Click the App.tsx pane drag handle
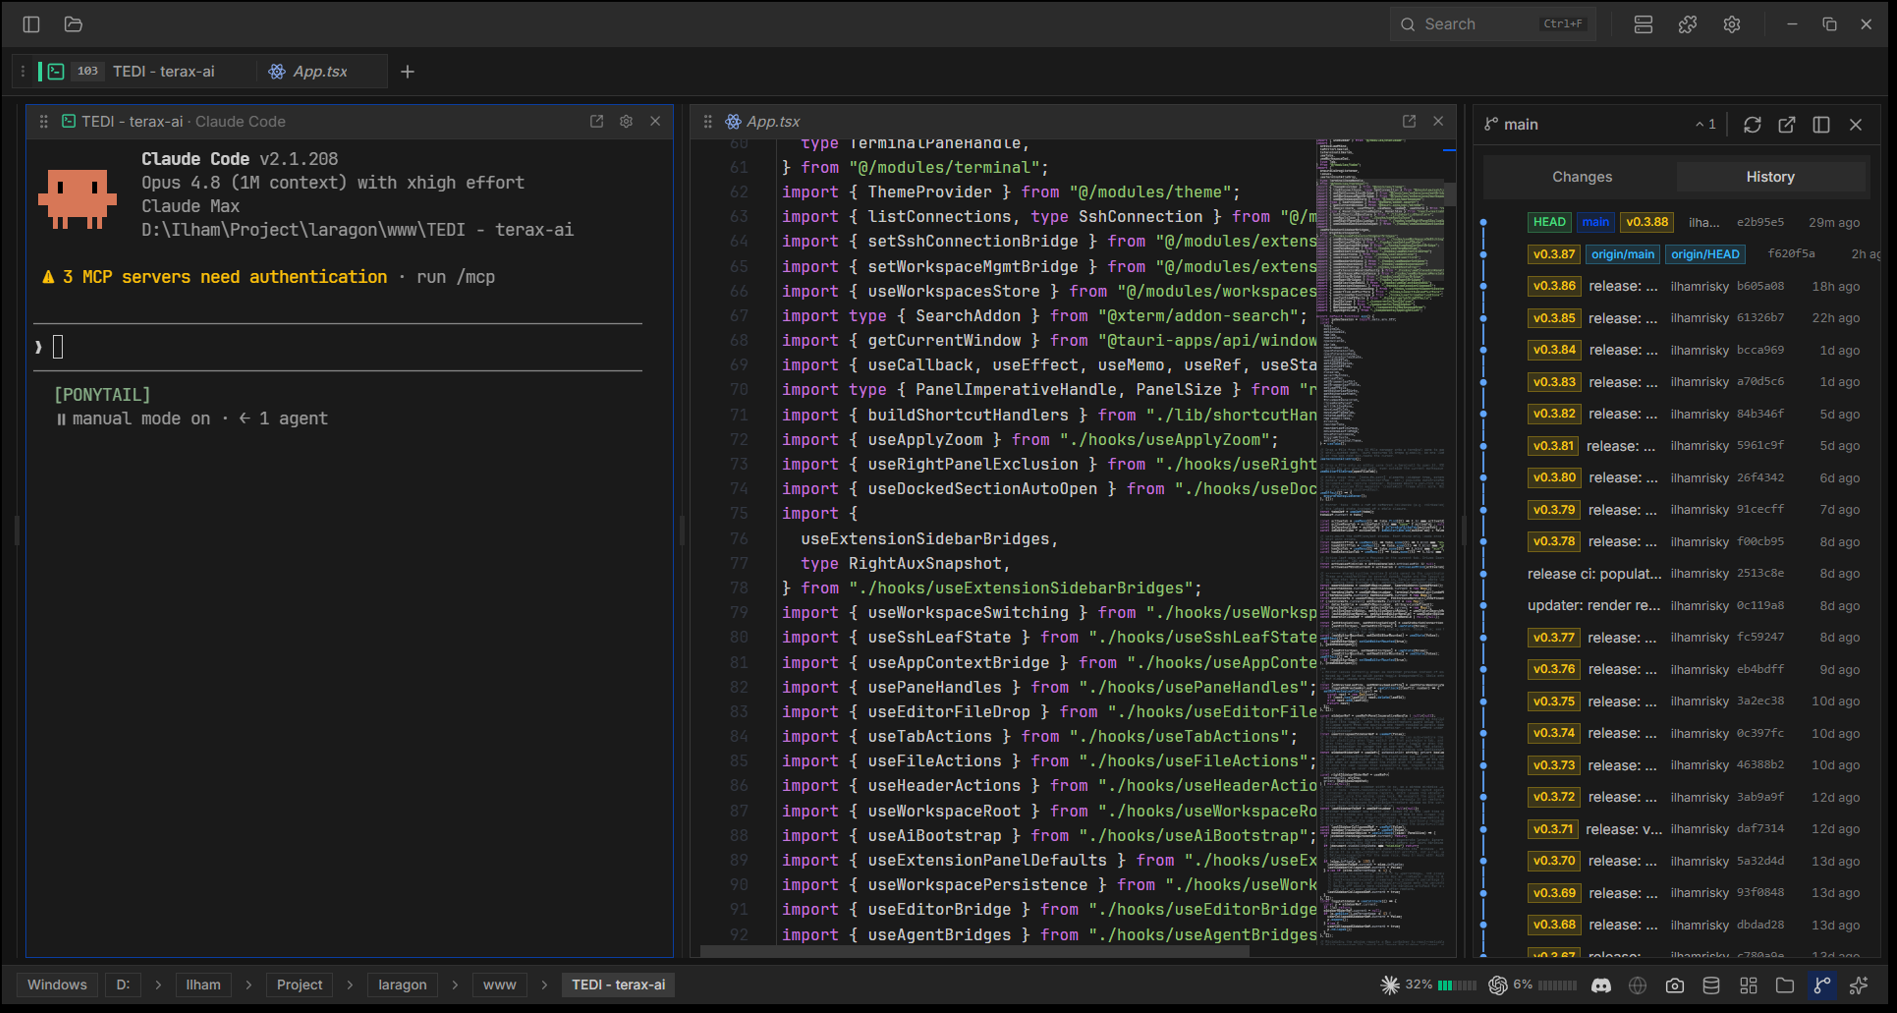This screenshot has width=1897, height=1013. tap(707, 121)
